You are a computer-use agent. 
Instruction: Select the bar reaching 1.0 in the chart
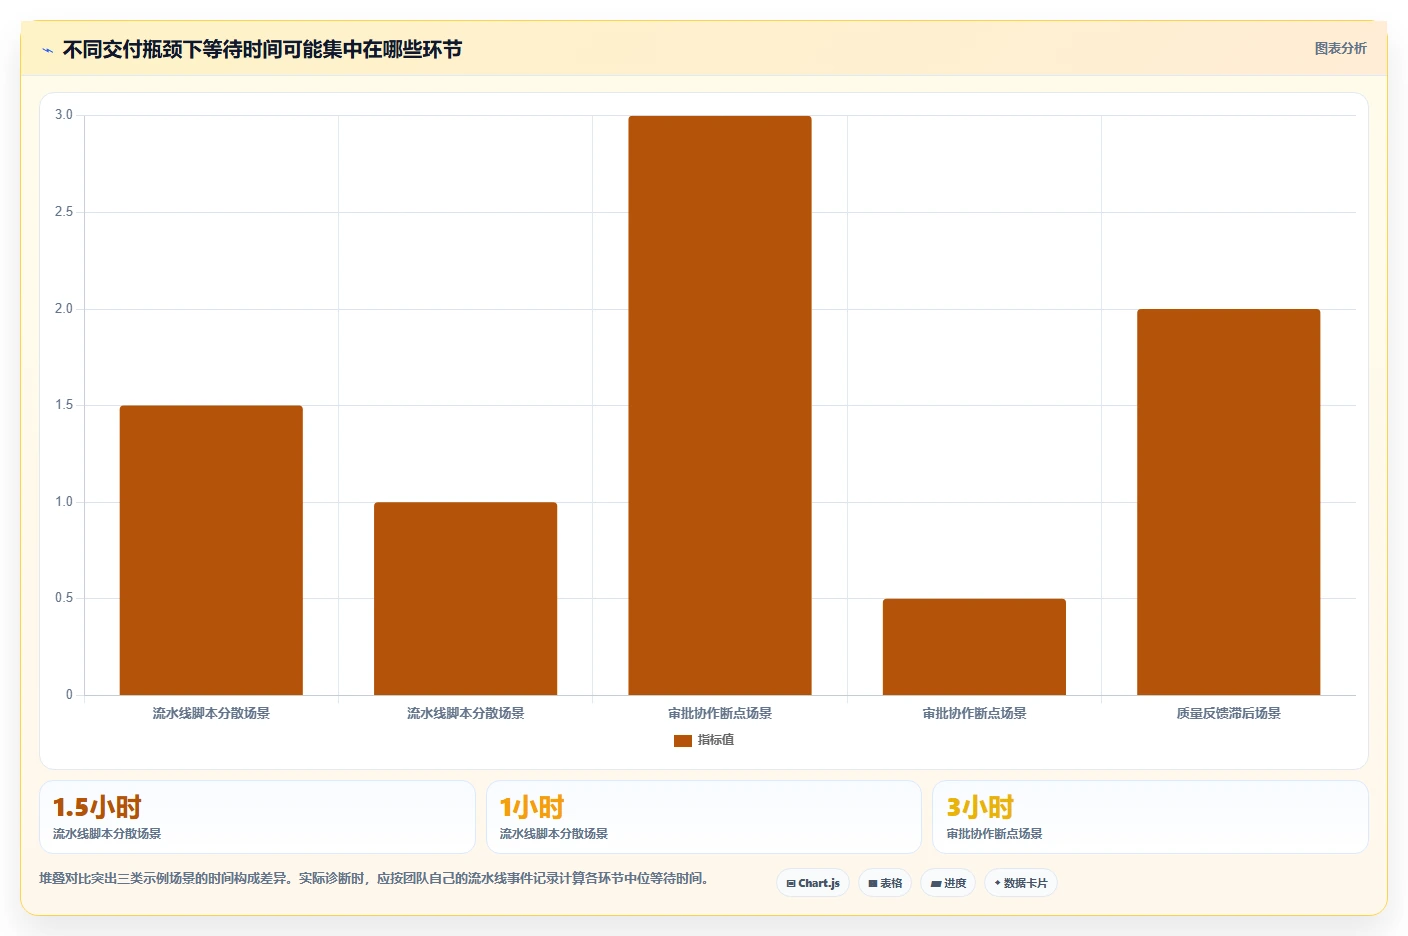[466, 598]
